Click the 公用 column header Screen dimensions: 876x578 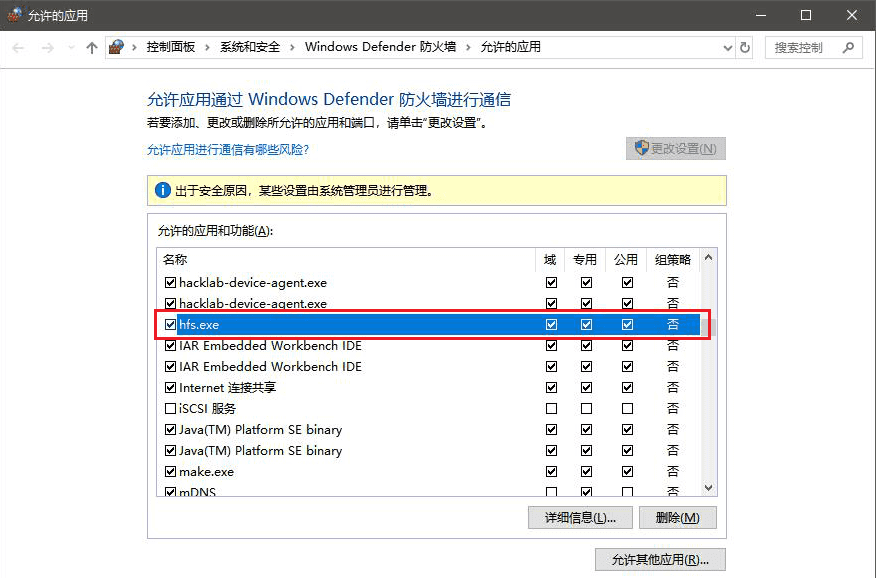626,260
